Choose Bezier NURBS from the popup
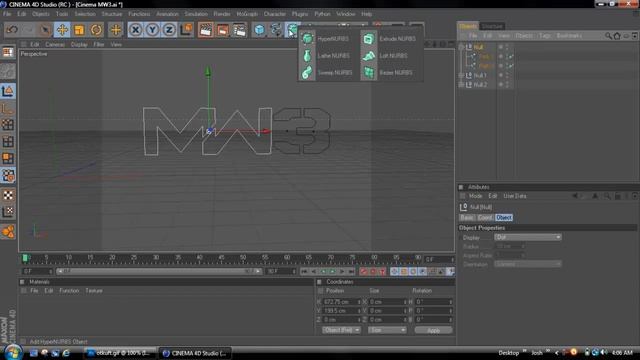 click(387, 73)
